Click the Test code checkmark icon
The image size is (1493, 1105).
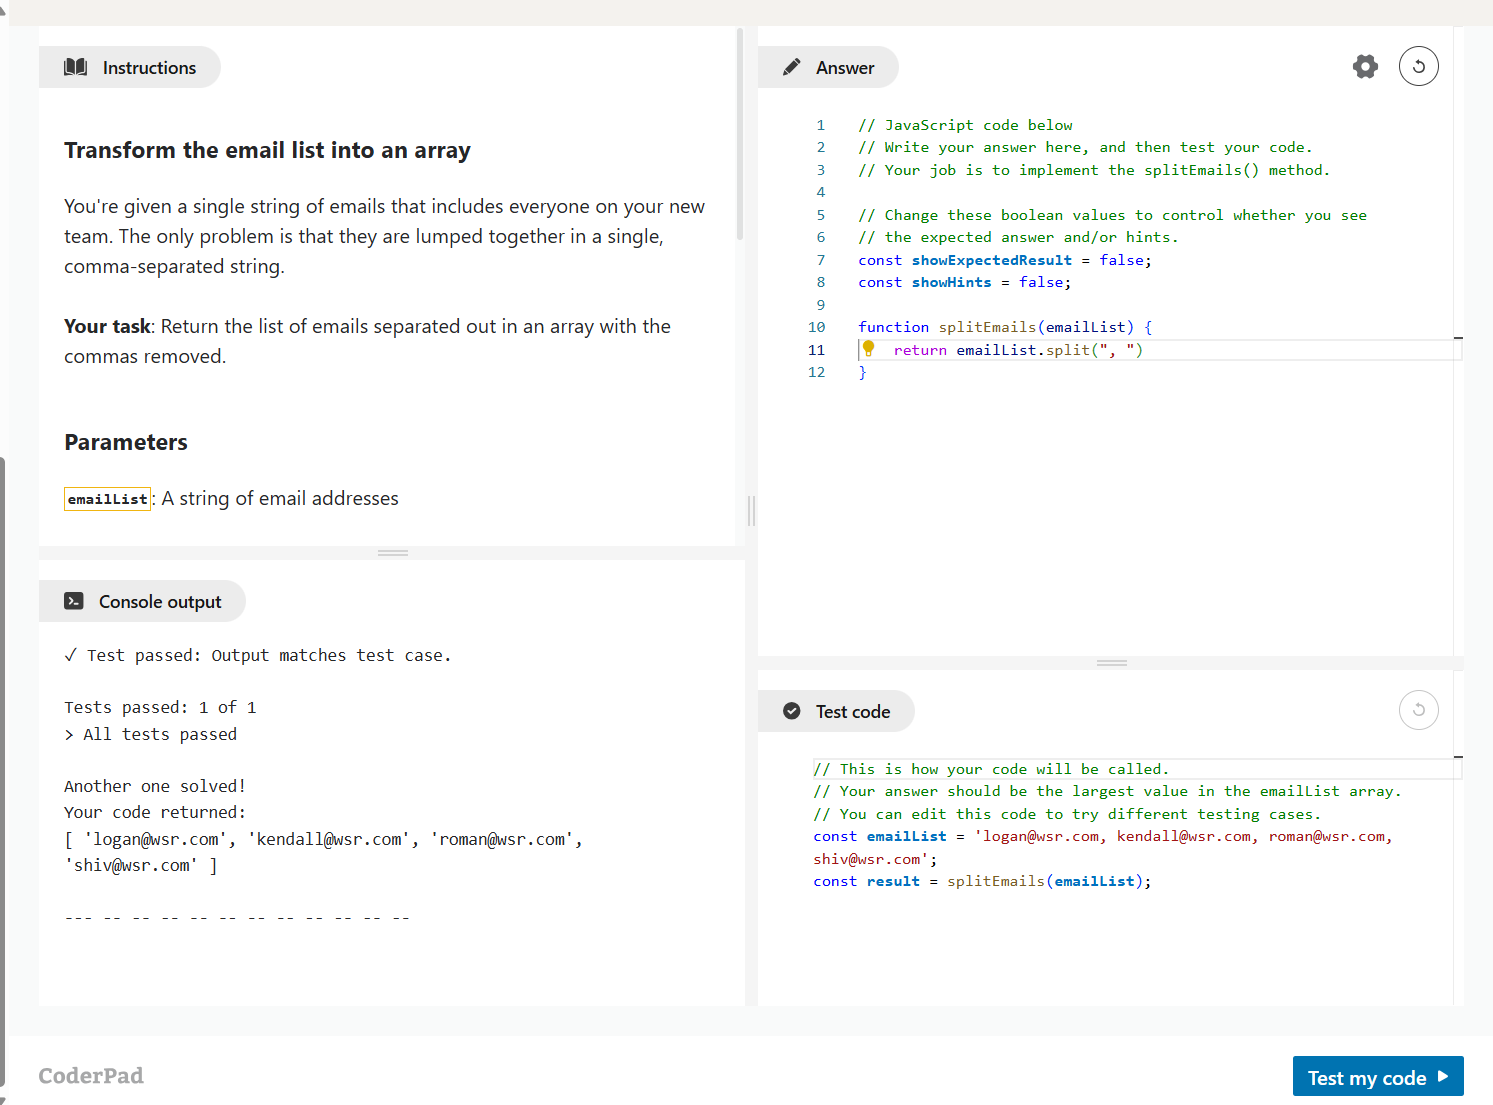pos(791,711)
